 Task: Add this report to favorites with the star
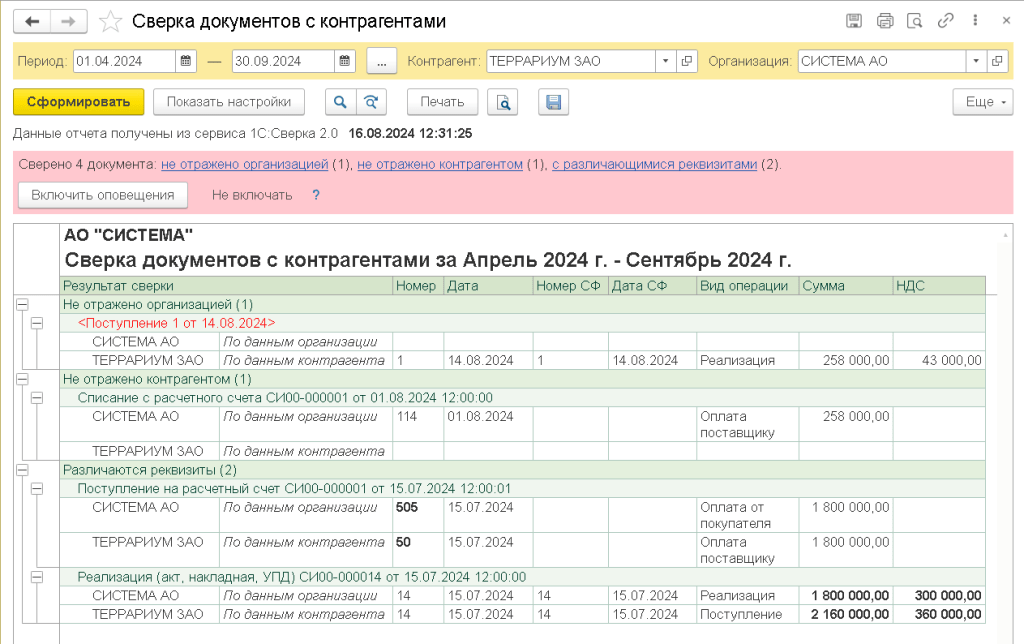[x=112, y=21]
